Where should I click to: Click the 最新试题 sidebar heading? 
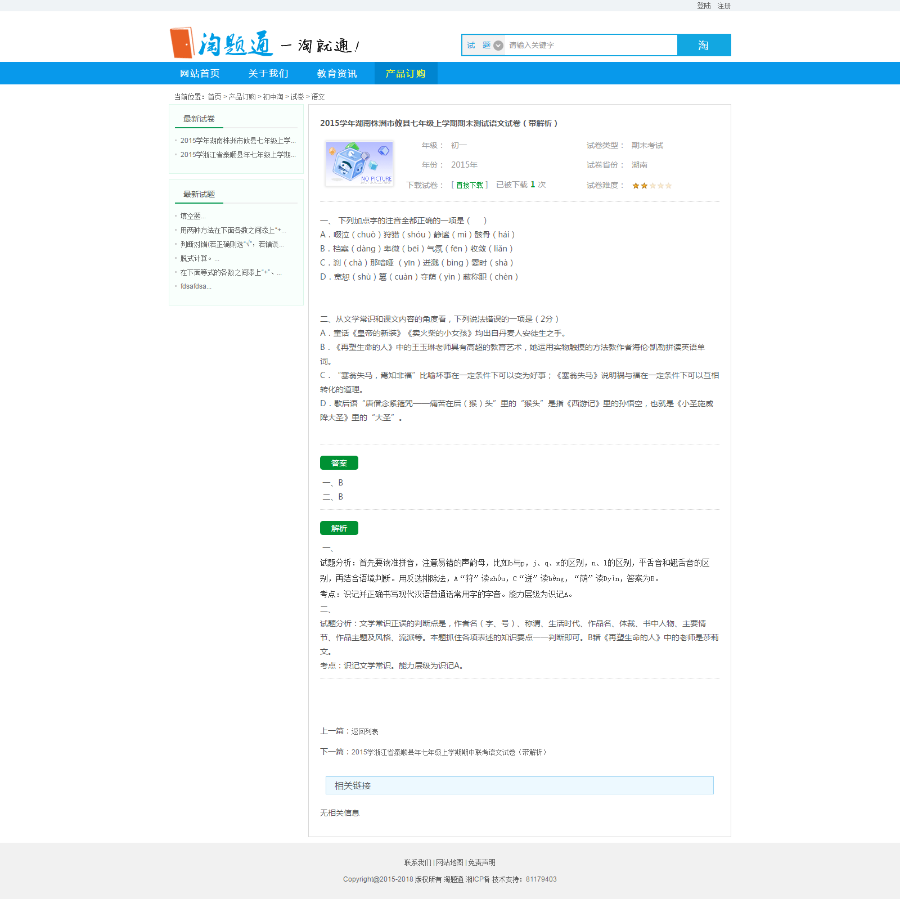(x=199, y=195)
